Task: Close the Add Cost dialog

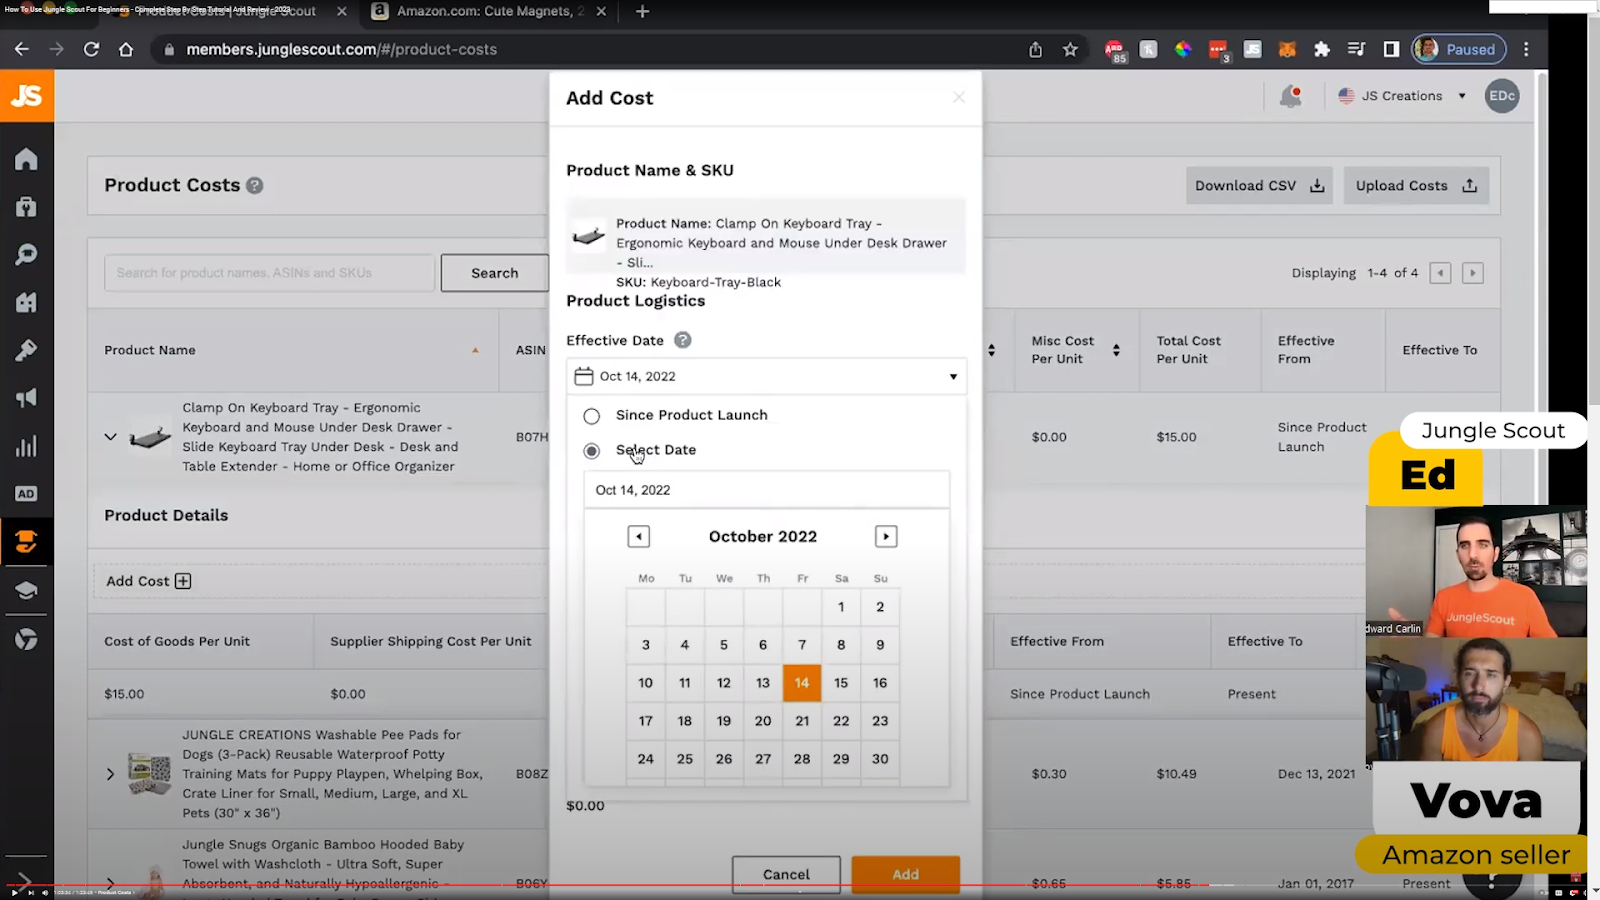Action: [959, 97]
